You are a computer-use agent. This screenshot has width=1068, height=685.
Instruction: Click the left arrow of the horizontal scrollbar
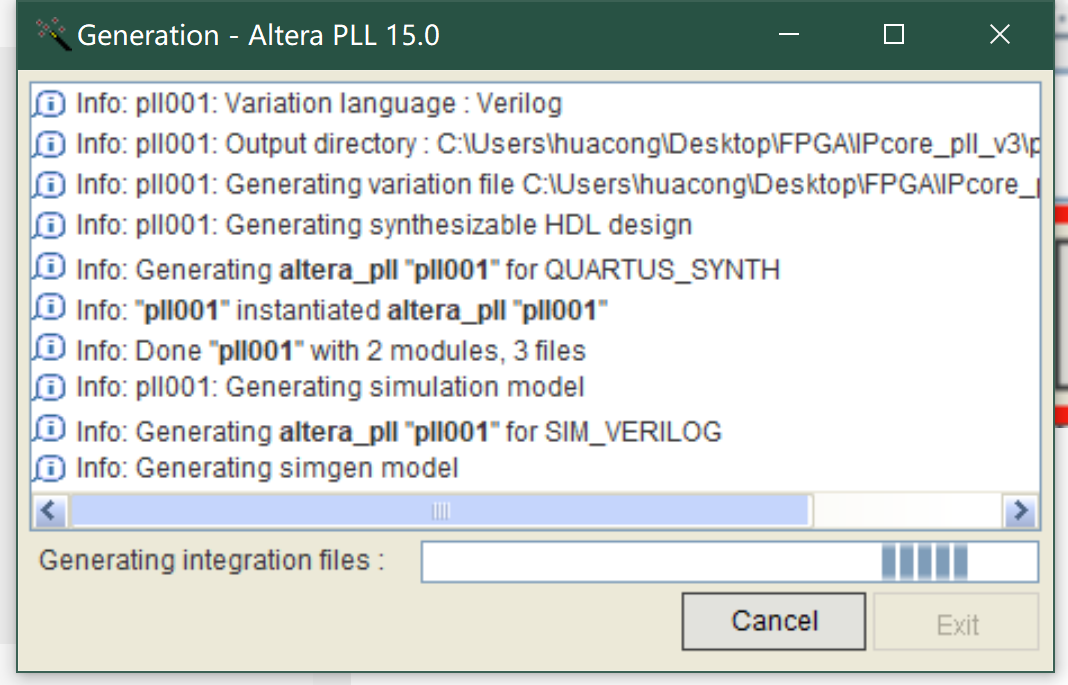[49, 511]
